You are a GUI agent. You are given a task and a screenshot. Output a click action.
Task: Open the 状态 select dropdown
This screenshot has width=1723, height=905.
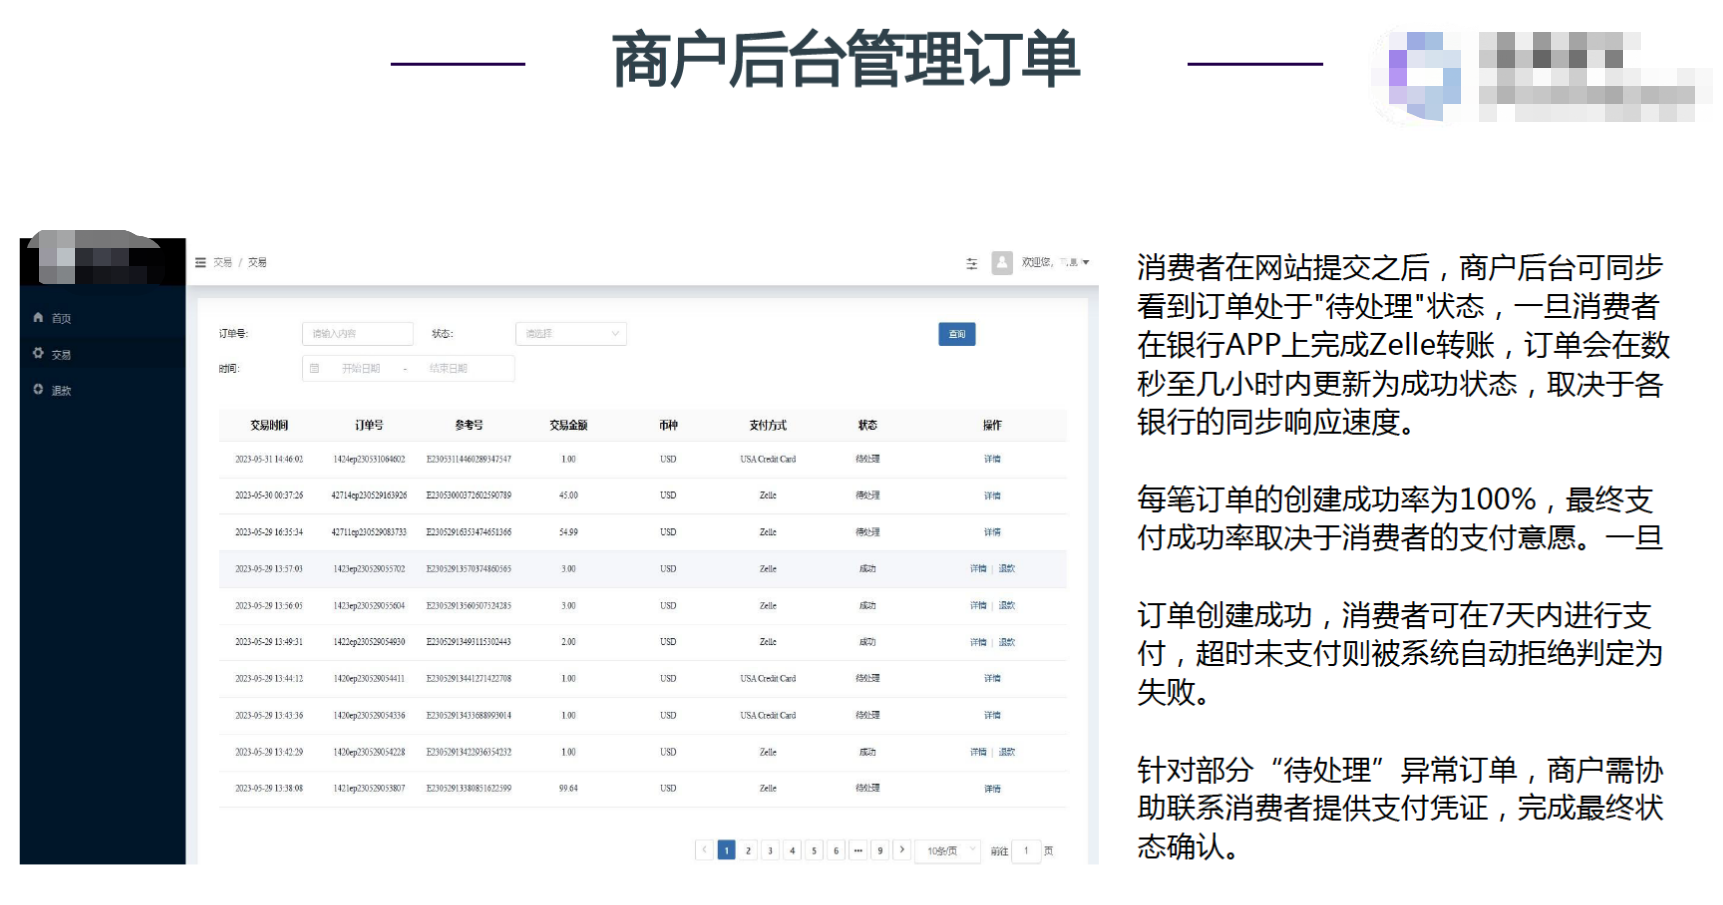tap(571, 334)
